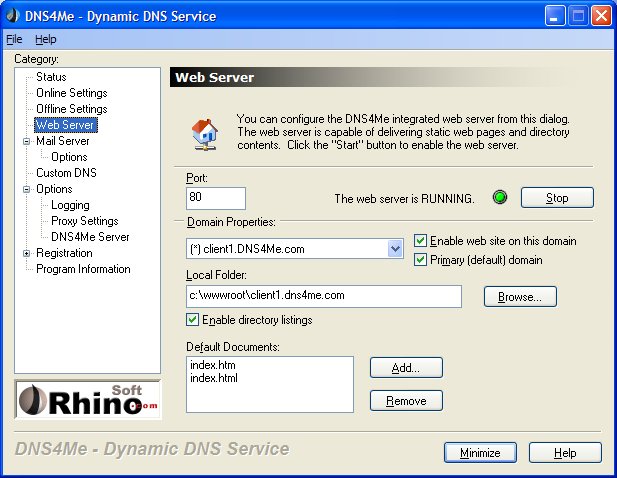The height and width of the screenshot is (478, 617).
Task: Select Status in the category tree
Action: coord(51,77)
